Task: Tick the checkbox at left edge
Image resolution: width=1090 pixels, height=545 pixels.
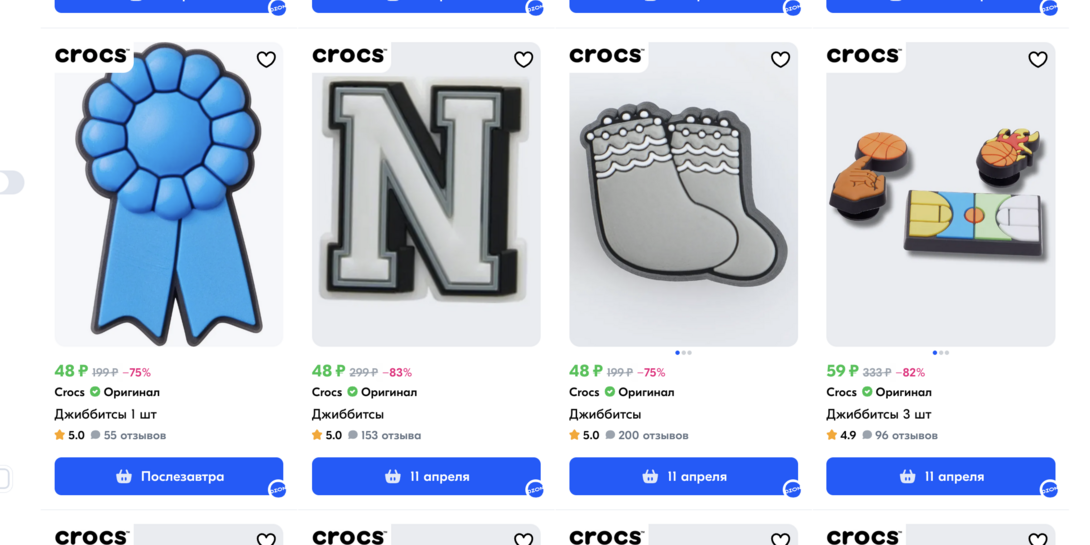Action: click(x=4, y=479)
